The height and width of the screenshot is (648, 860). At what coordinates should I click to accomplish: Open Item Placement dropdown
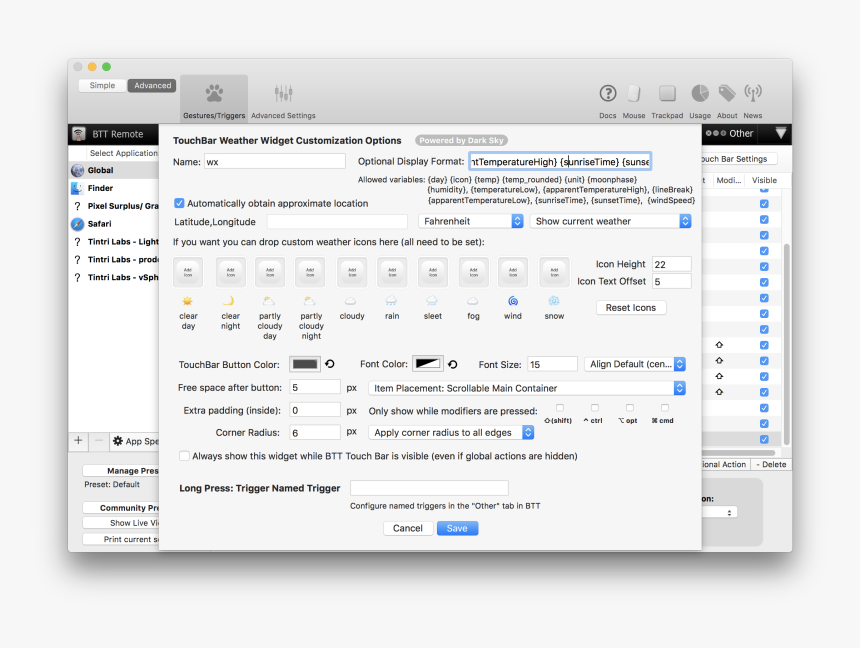click(x=527, y=388)
